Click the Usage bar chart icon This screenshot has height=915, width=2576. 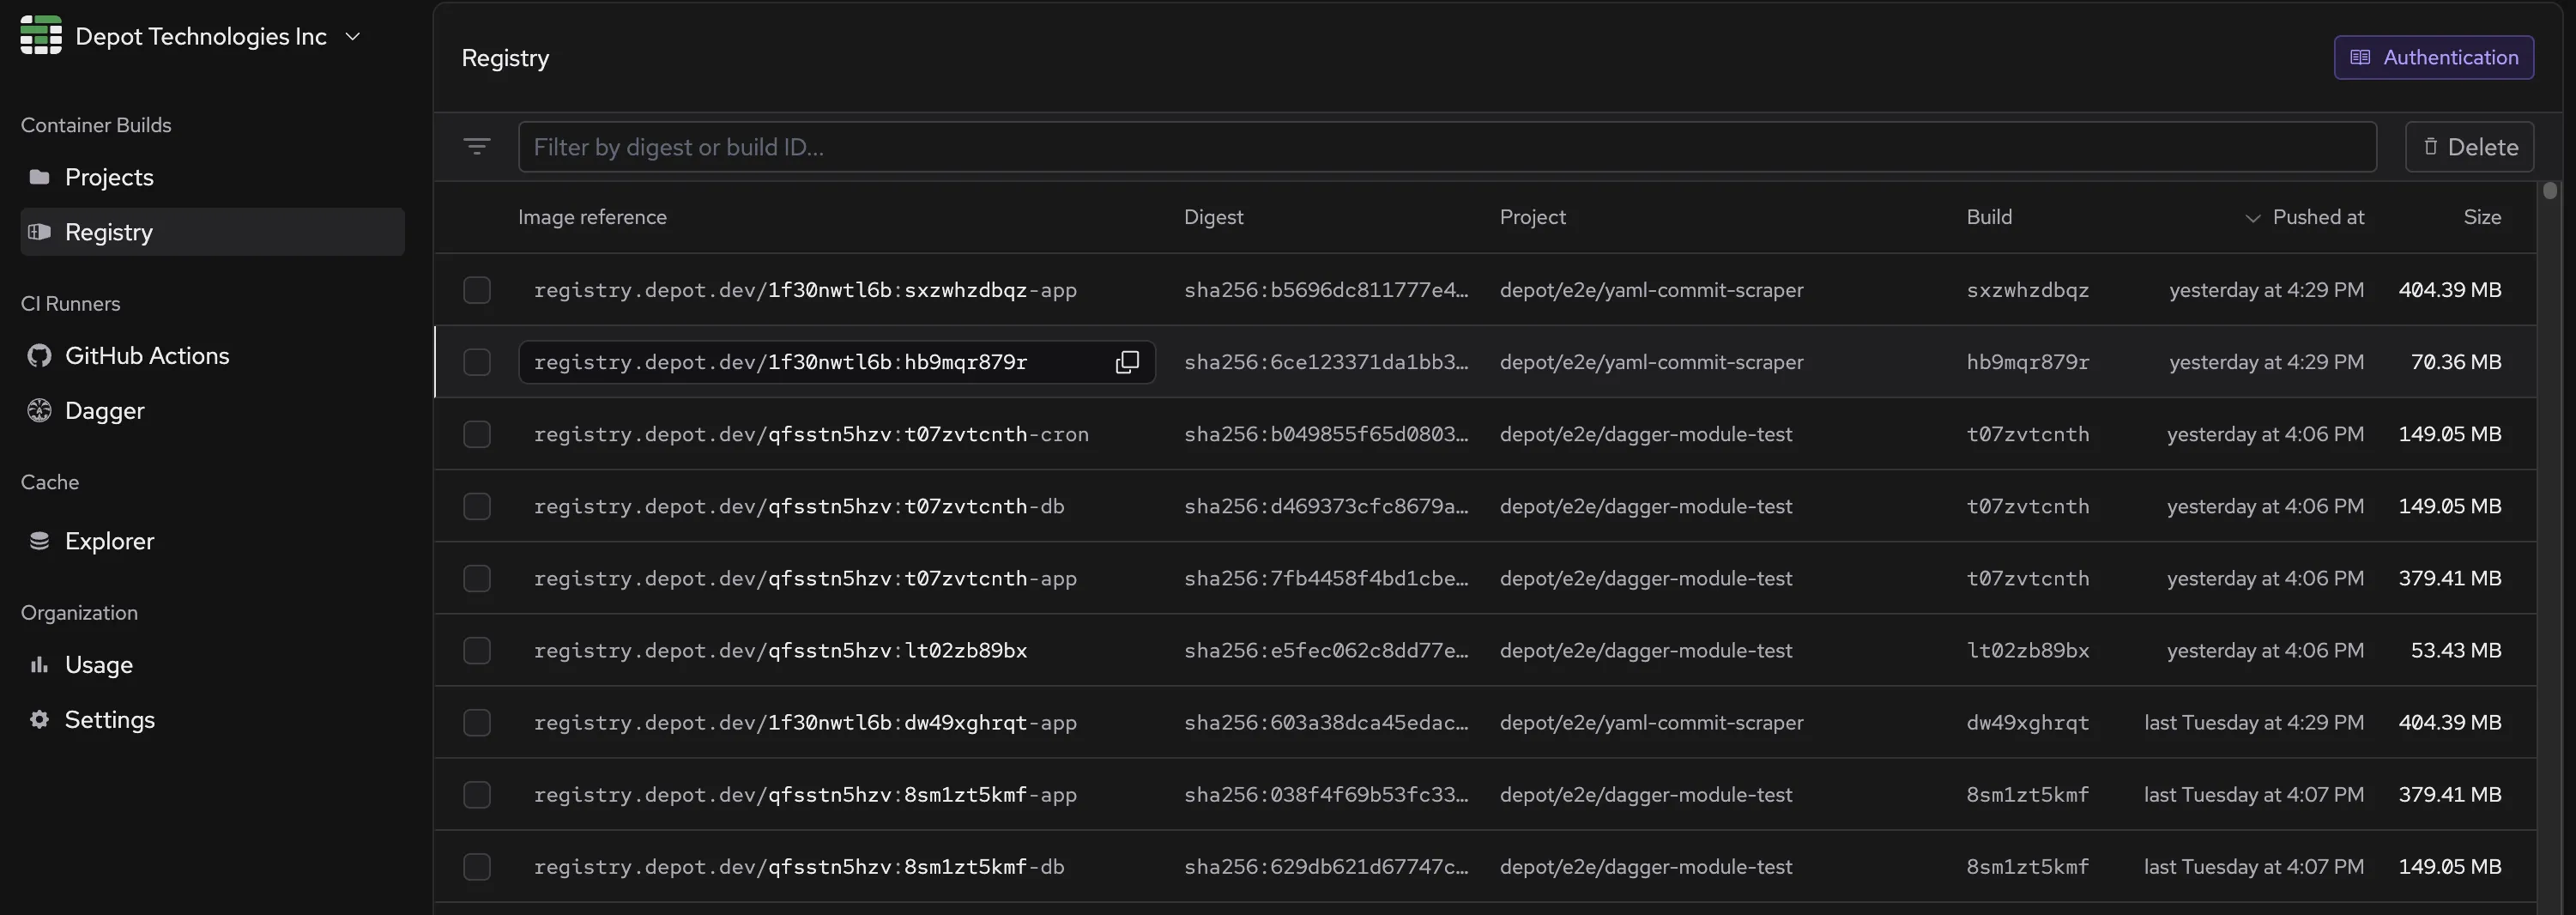pyautogui.click(x=39, y=665)
